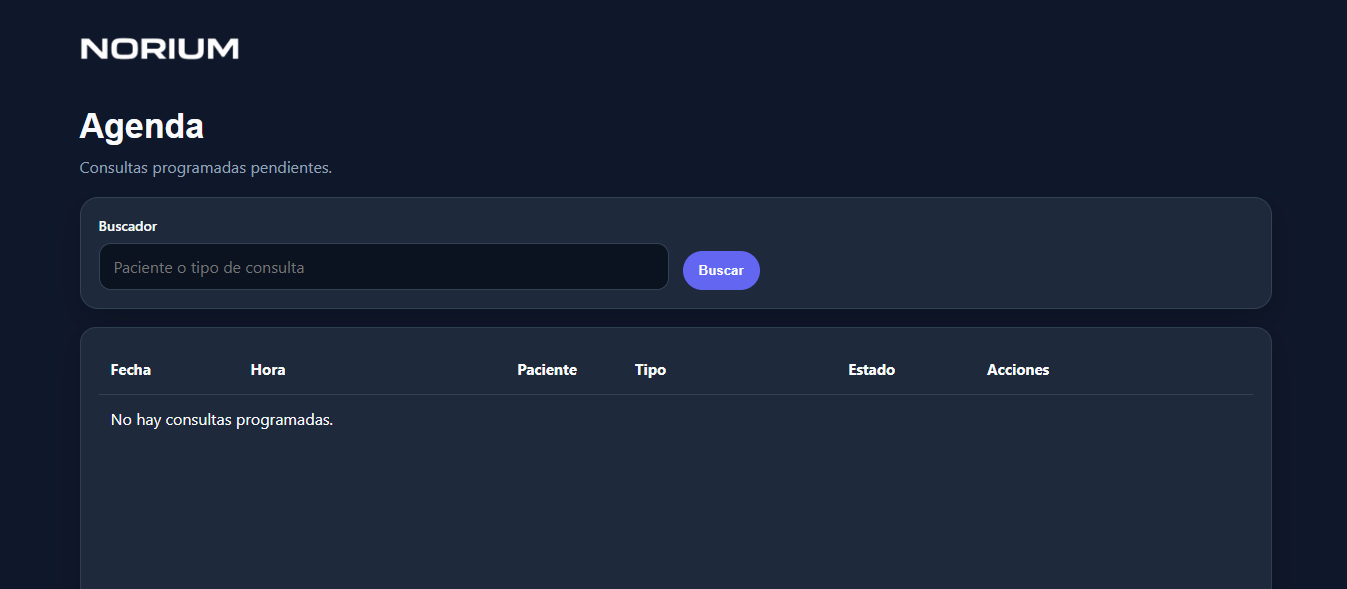Click the Paciente column header
This screenshot has width=1347, height=589.
[547, 370]
